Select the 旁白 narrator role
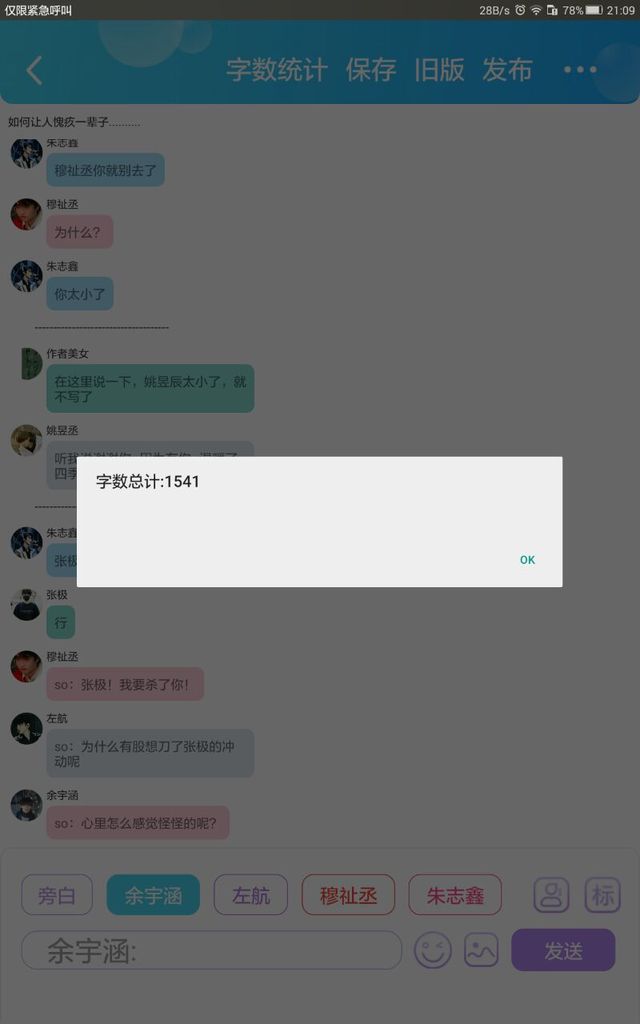Image resolution: width=640 pixels, height=1024 pixels. (57, 895)
